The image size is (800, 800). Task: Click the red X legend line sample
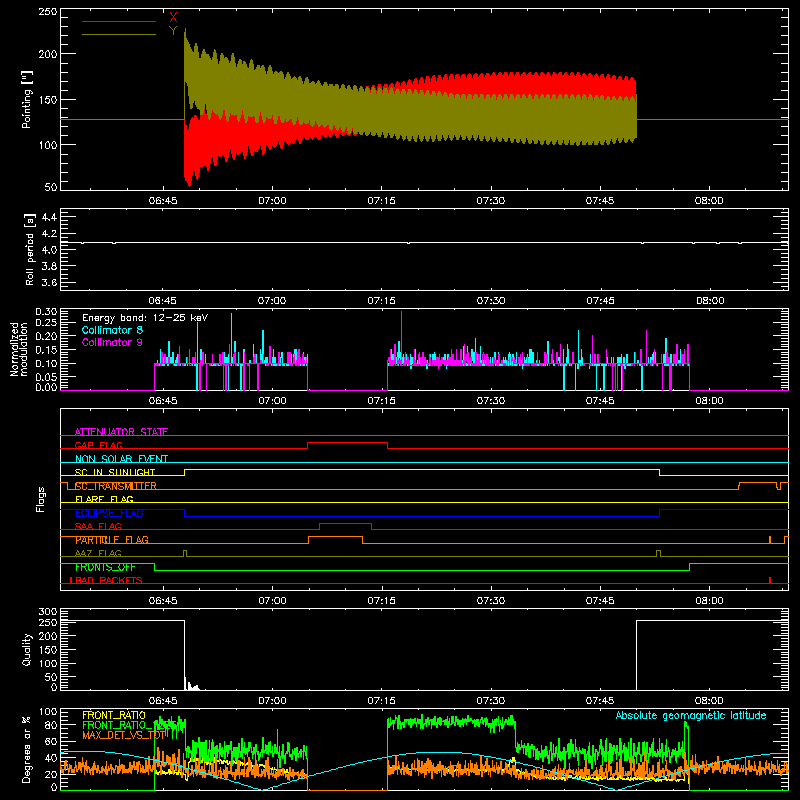click(119, 21)
